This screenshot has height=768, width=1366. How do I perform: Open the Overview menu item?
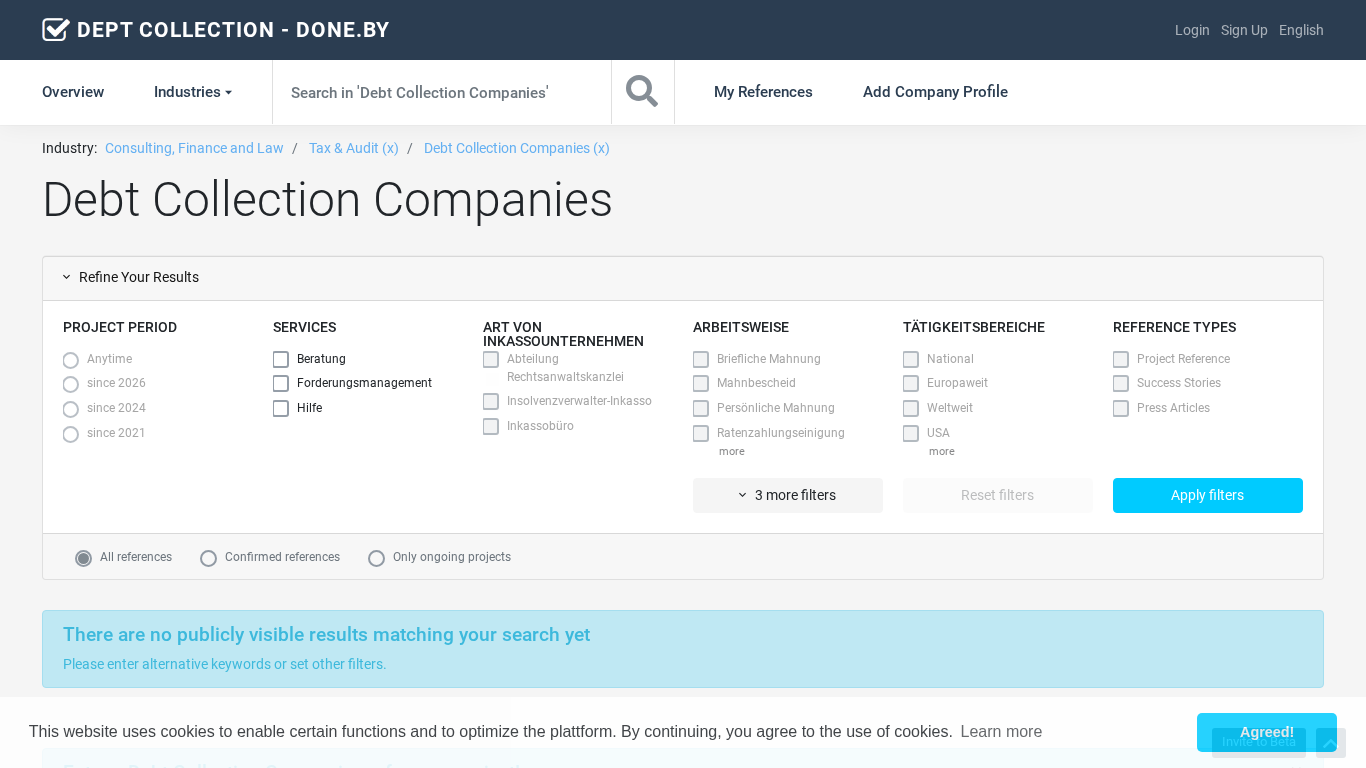(73, 92)
